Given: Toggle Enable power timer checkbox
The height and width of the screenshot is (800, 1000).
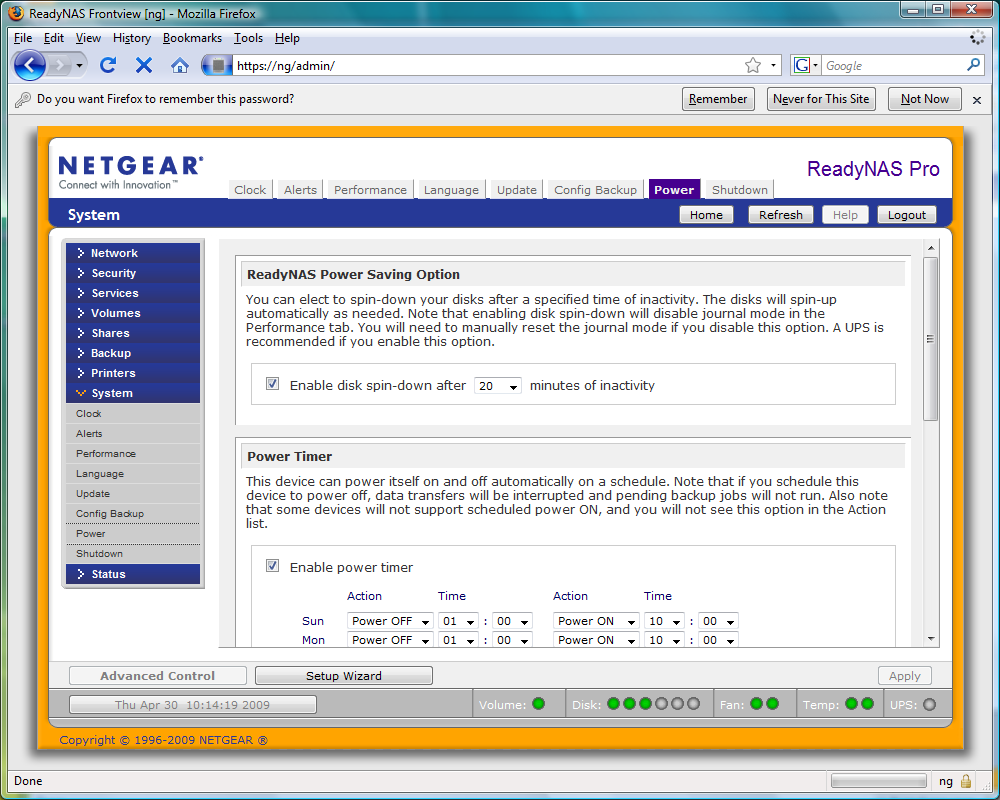Looking at the screenshot, I should [272, 566].
